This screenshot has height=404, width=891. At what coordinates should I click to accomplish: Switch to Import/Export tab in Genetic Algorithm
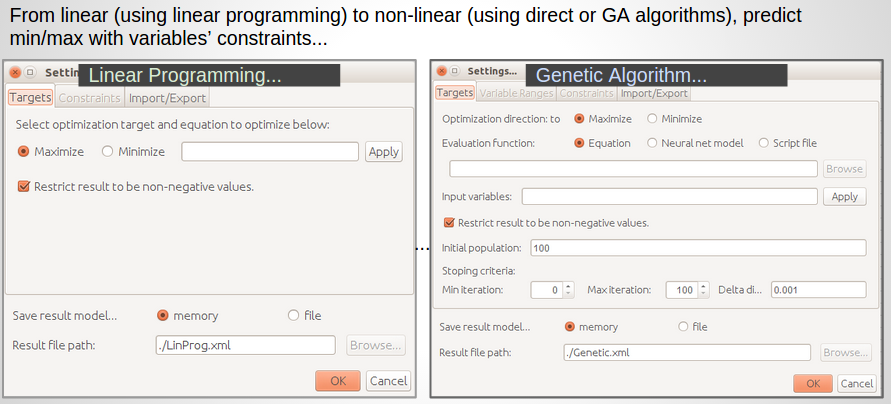click(654, 93)
